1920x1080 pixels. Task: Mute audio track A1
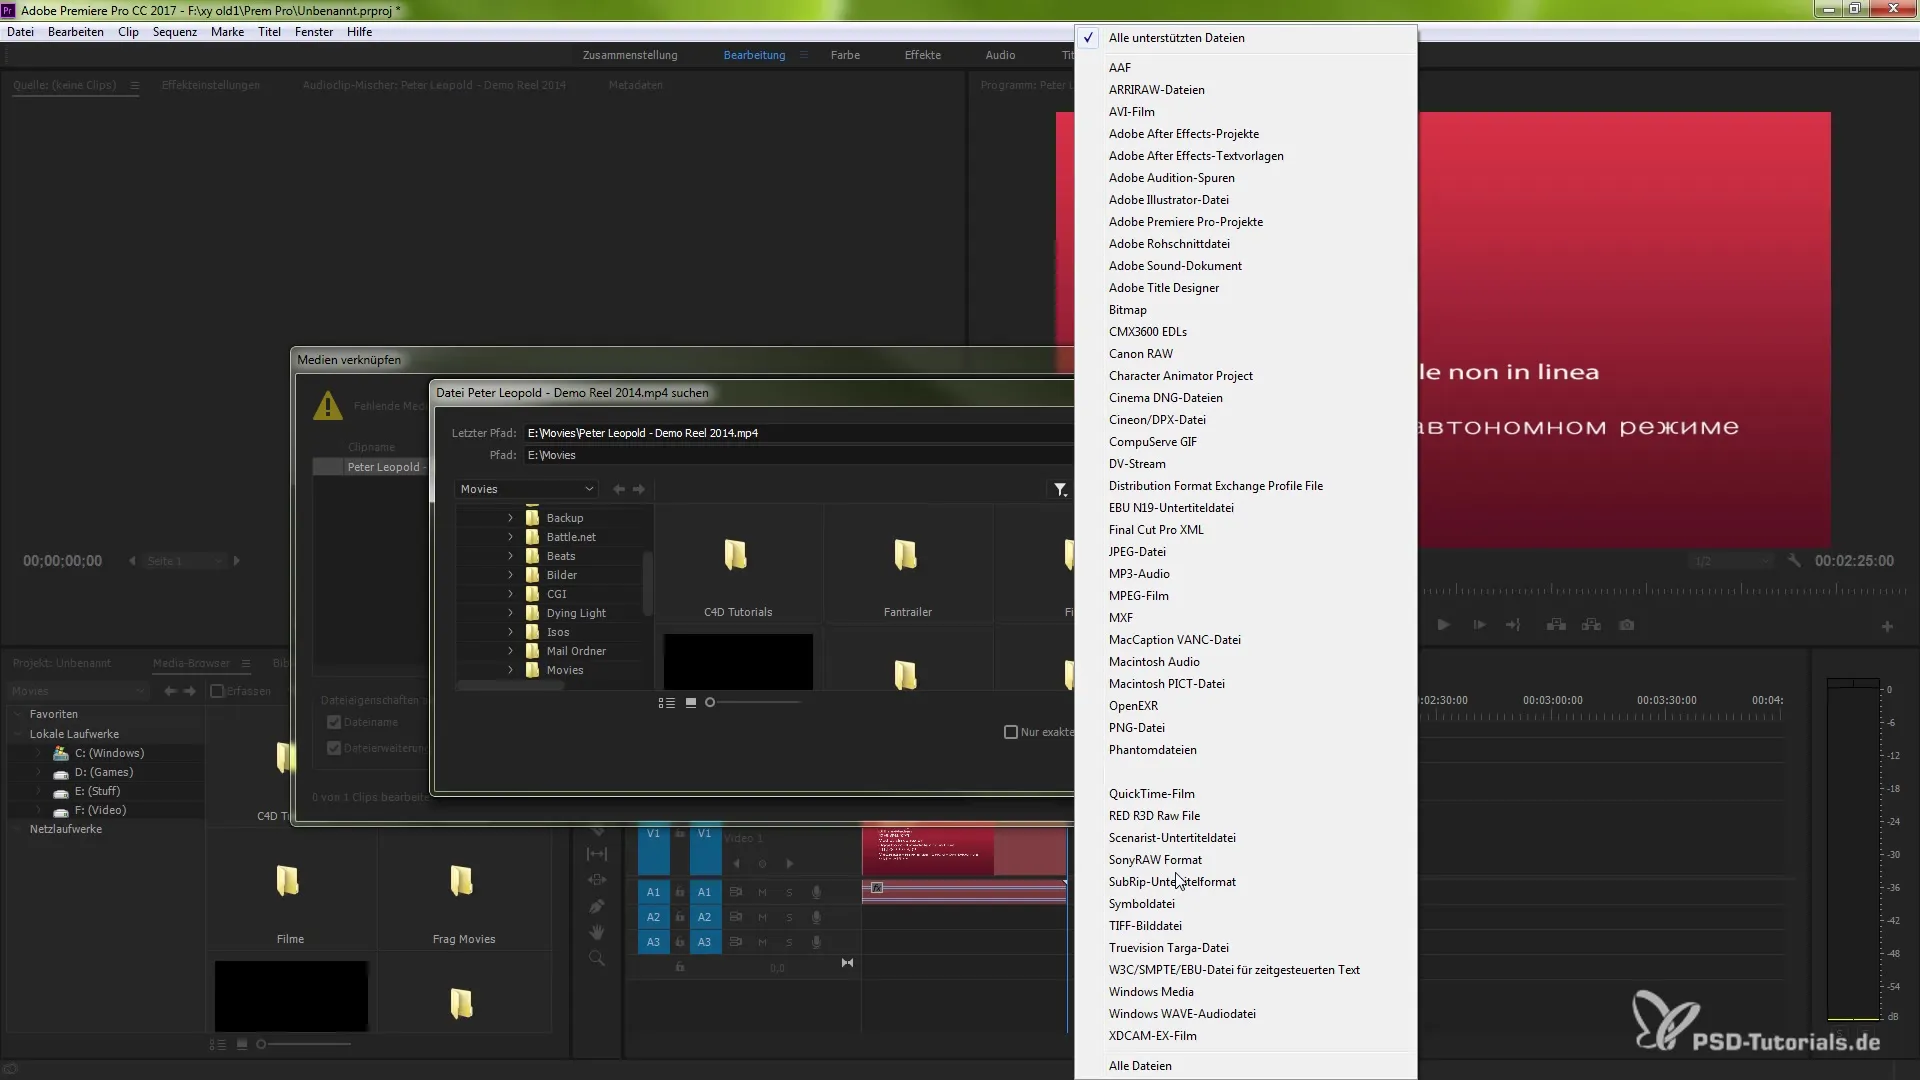[x=762, y=893]
